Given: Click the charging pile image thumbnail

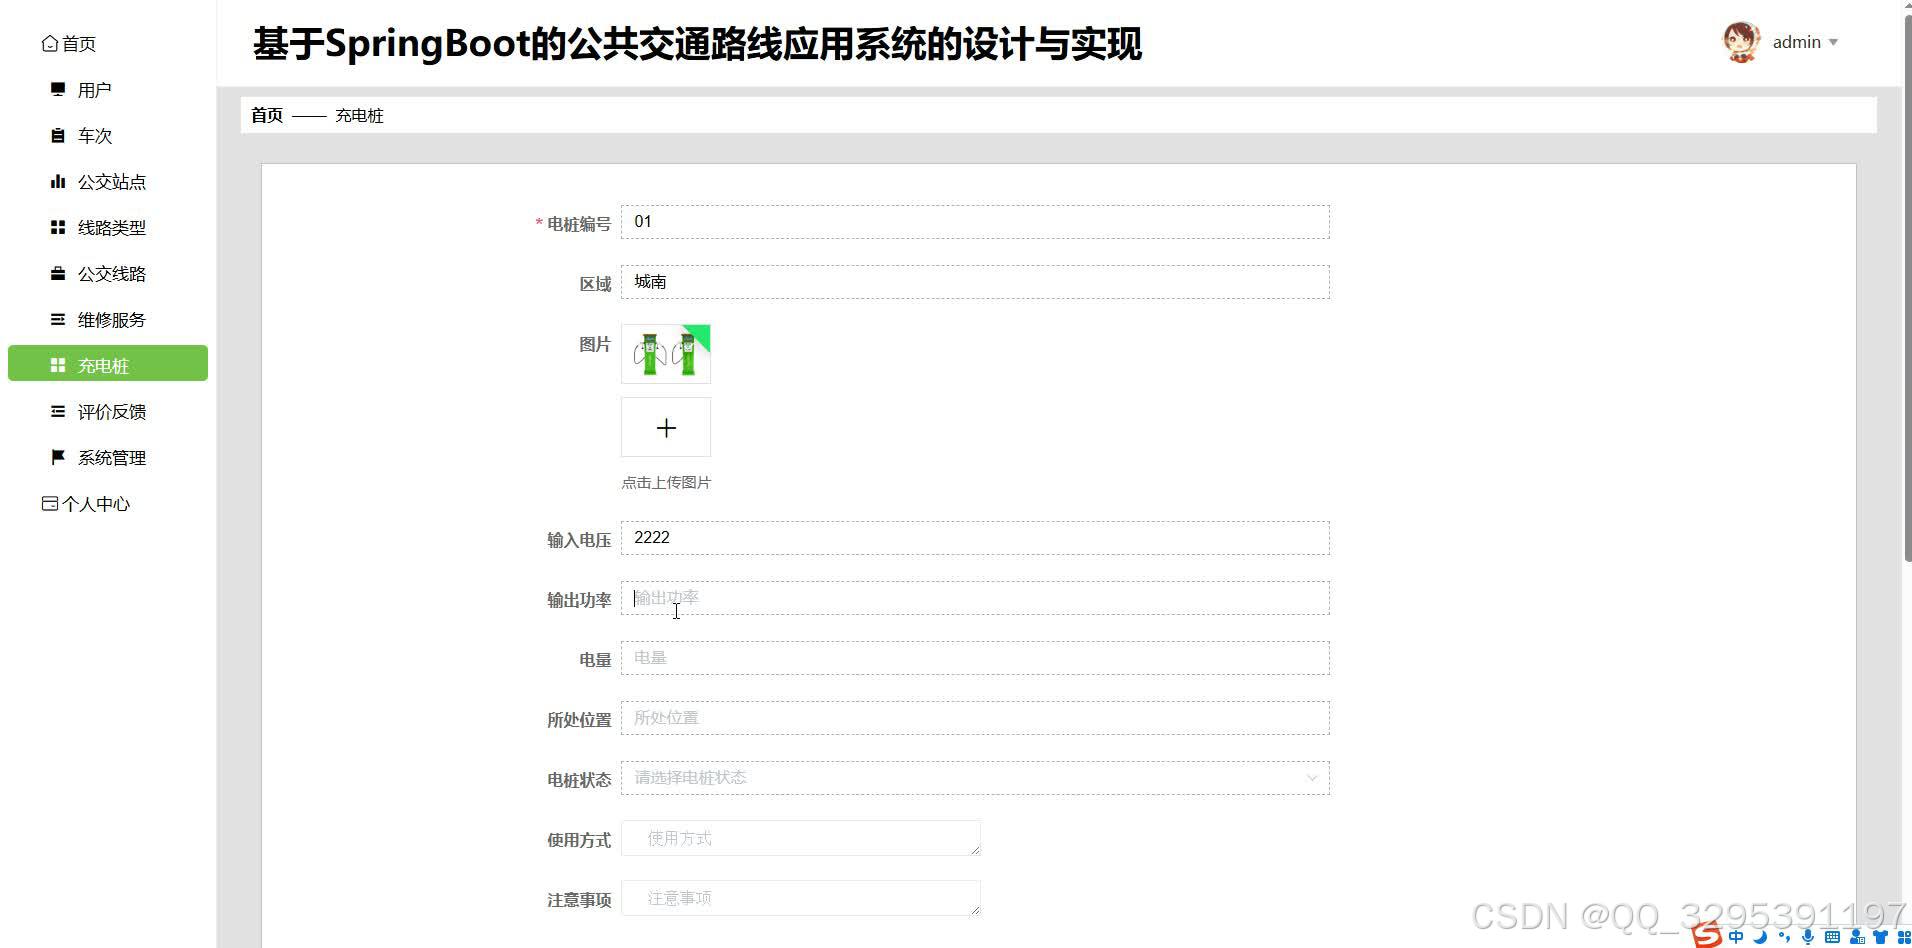Looking at the screenshot, I should click(x=665, y=353).
